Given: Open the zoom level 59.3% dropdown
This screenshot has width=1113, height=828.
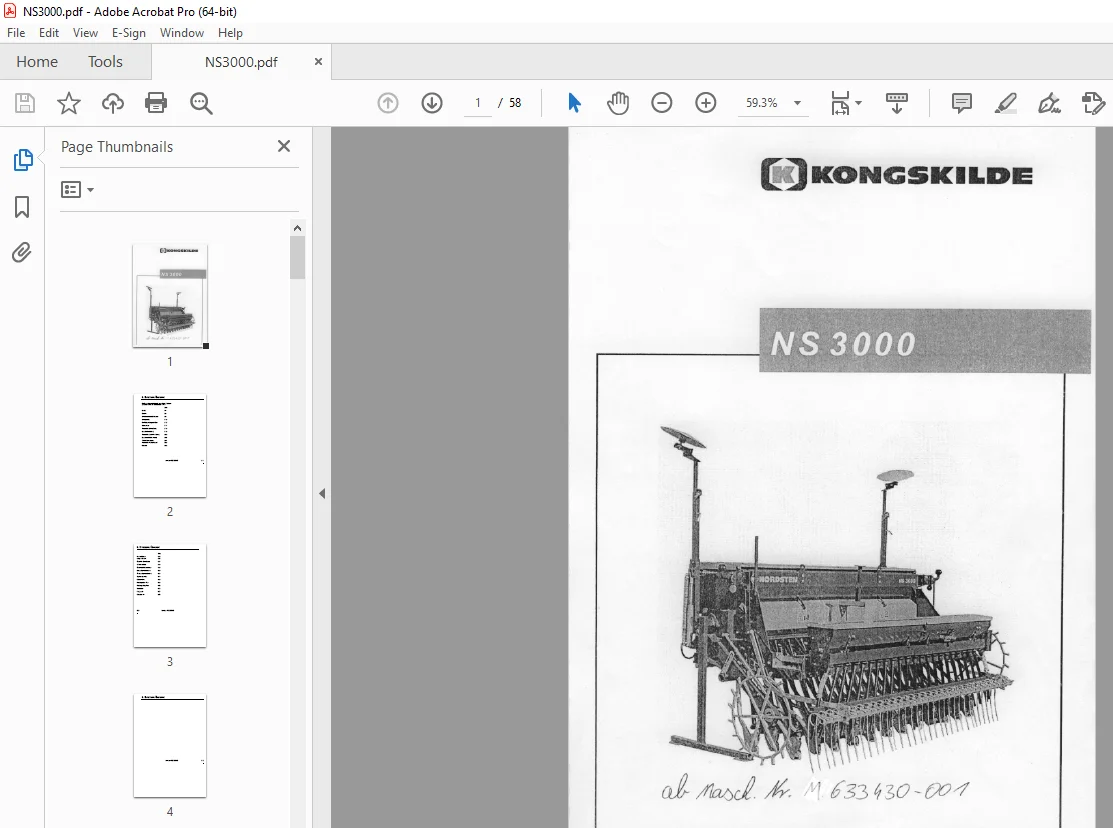Looking at the screenshot, I should pyautogui.click(x=797, y=103).
